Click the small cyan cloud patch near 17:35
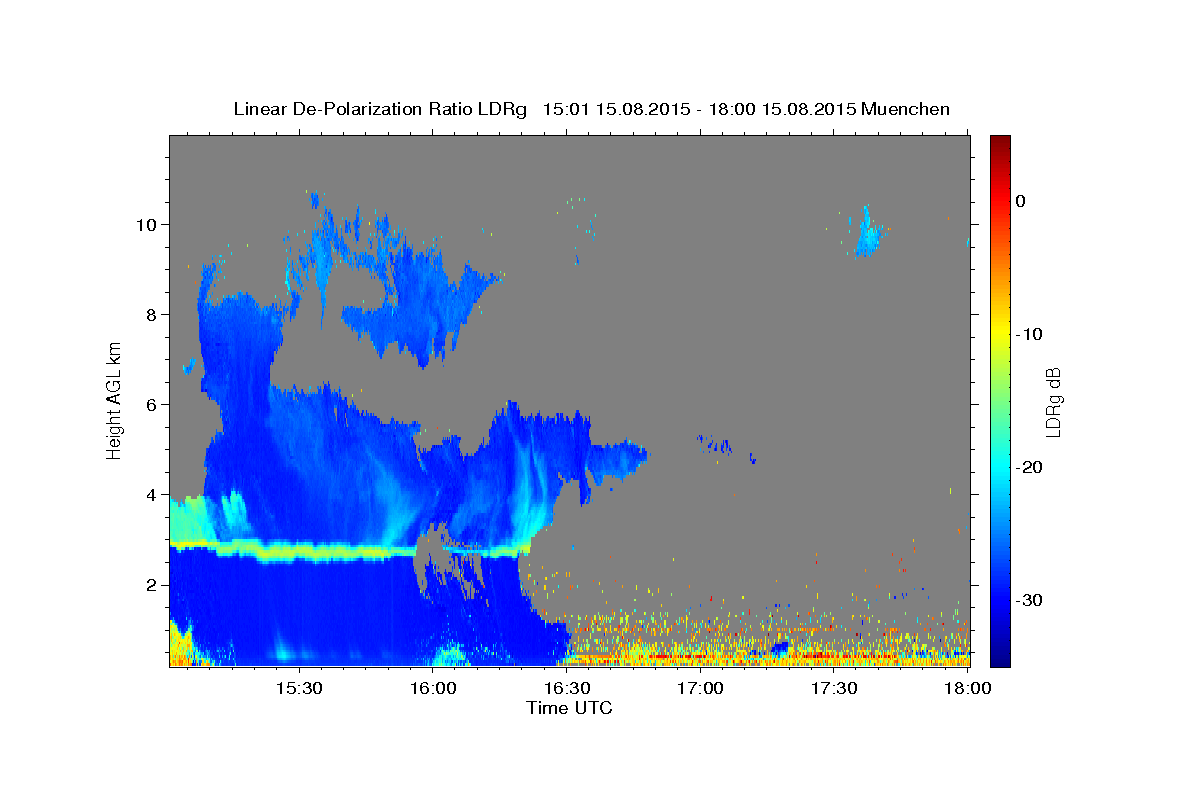1200x800 pixels. click(x=868, y=233)
